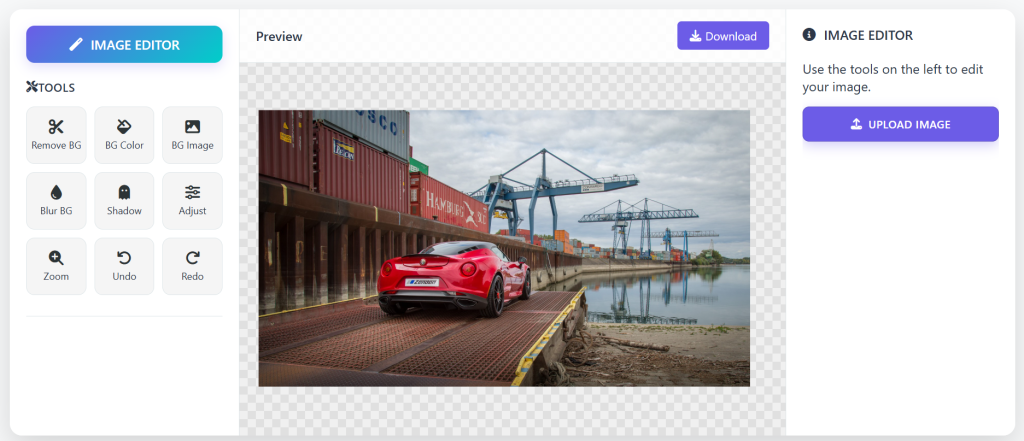Undo the last edit
This screenshot has width=1024, height=441.
(x=124, y=266)
